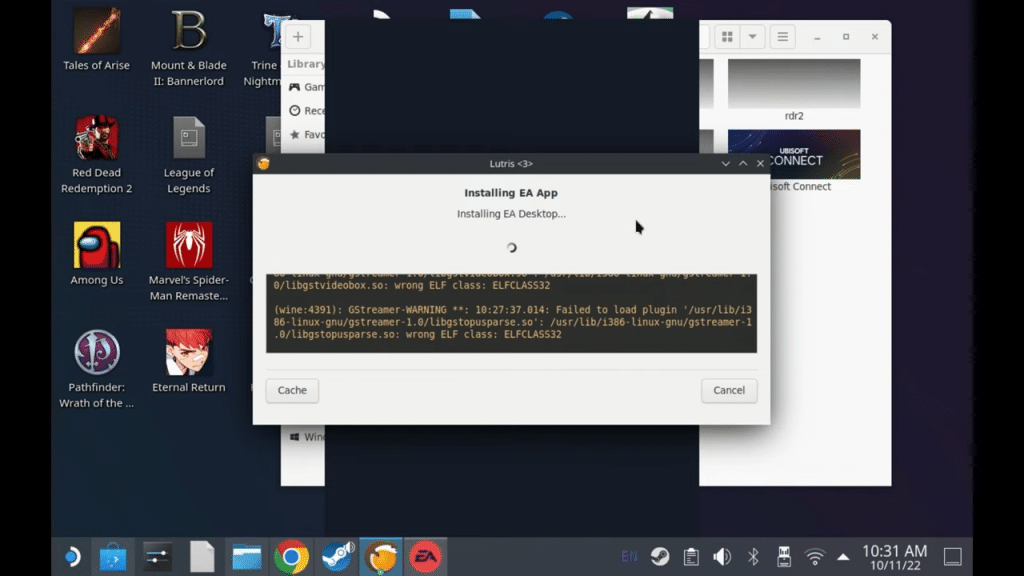Click chevron-up button in Lutris <3> title bar
Screen dimensions: 1024x576
tap(743, 163)
